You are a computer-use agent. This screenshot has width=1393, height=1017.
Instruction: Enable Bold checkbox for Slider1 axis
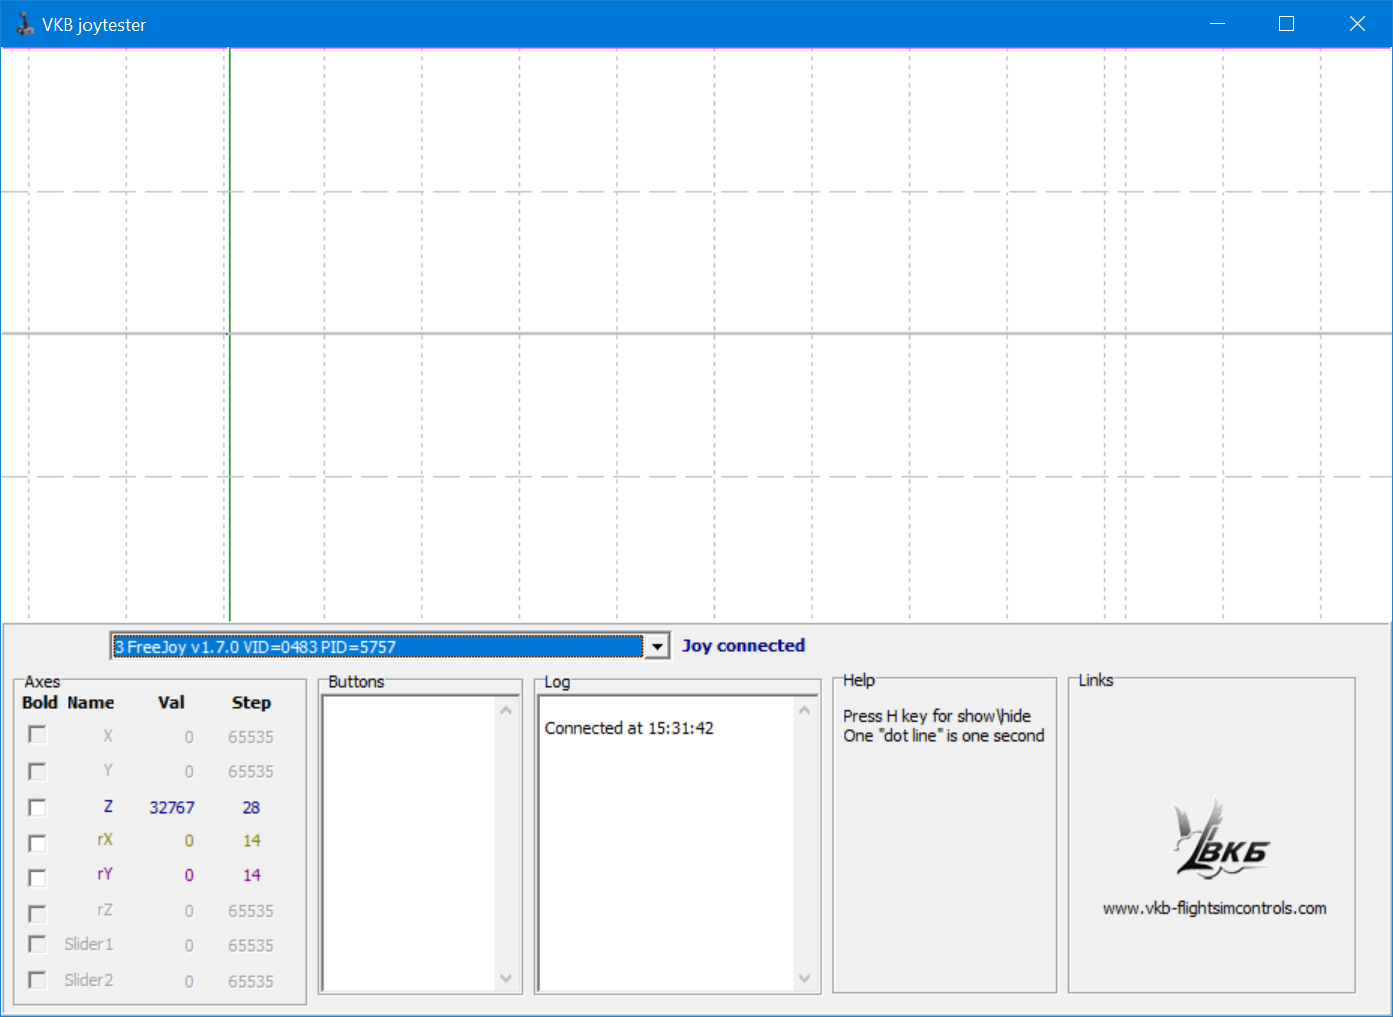(37, 944)
